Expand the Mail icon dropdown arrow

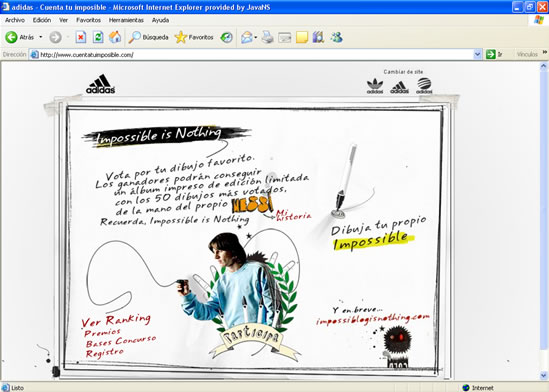(x=256, y=37)
